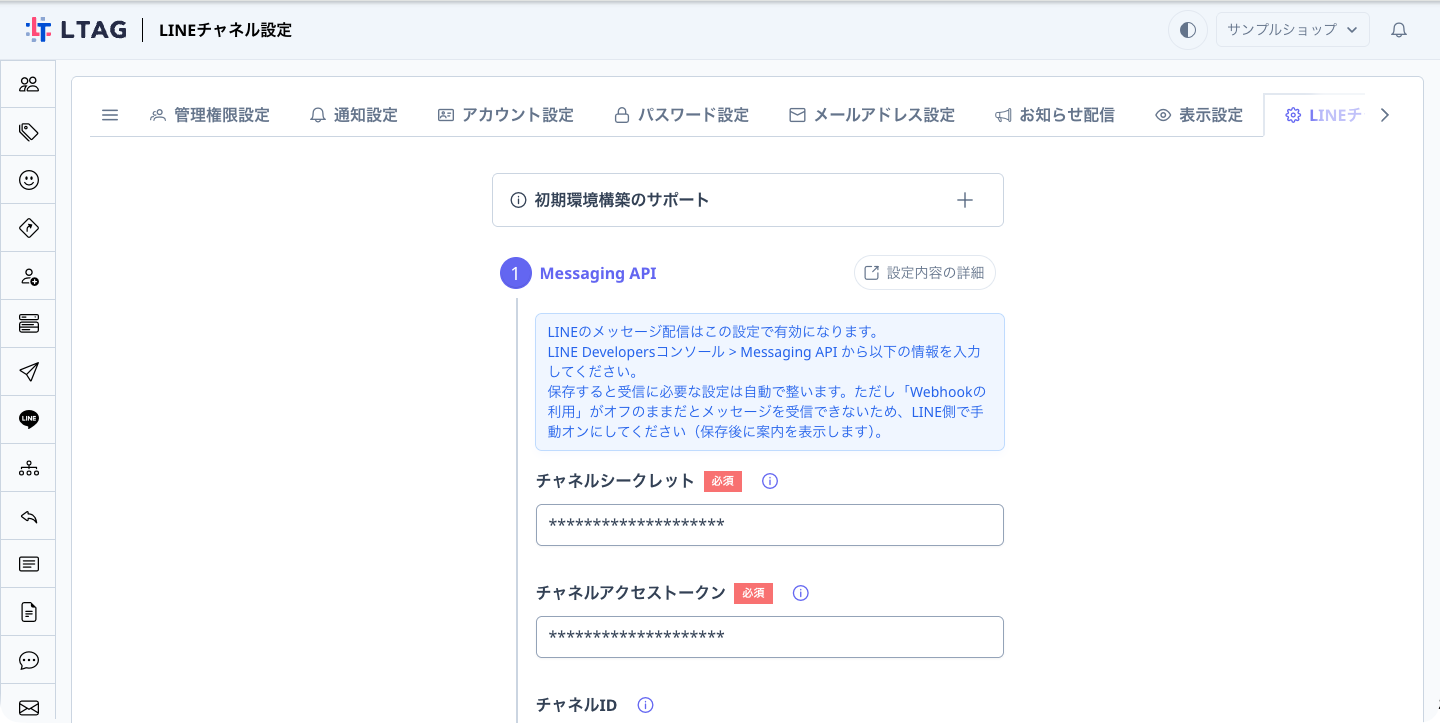Image resolution: width=1440 pixels, height=723 pixels.
Task: Go to the 表示設定 tab
Action: click(x=1199, y=115)
